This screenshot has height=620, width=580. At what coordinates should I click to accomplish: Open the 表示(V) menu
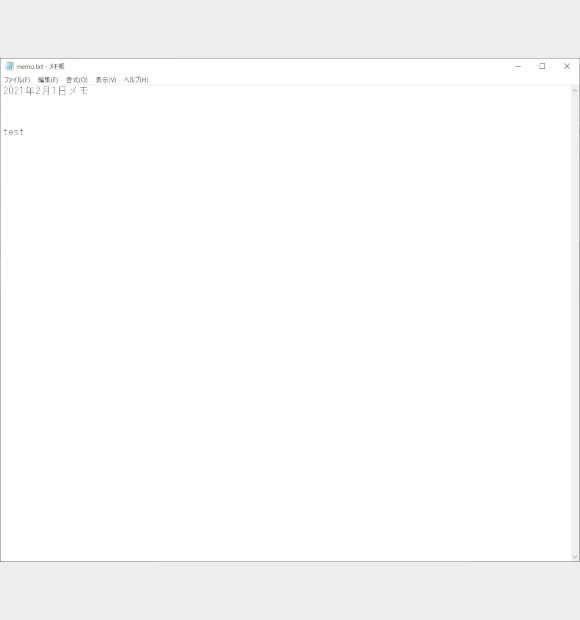(106, 80)
